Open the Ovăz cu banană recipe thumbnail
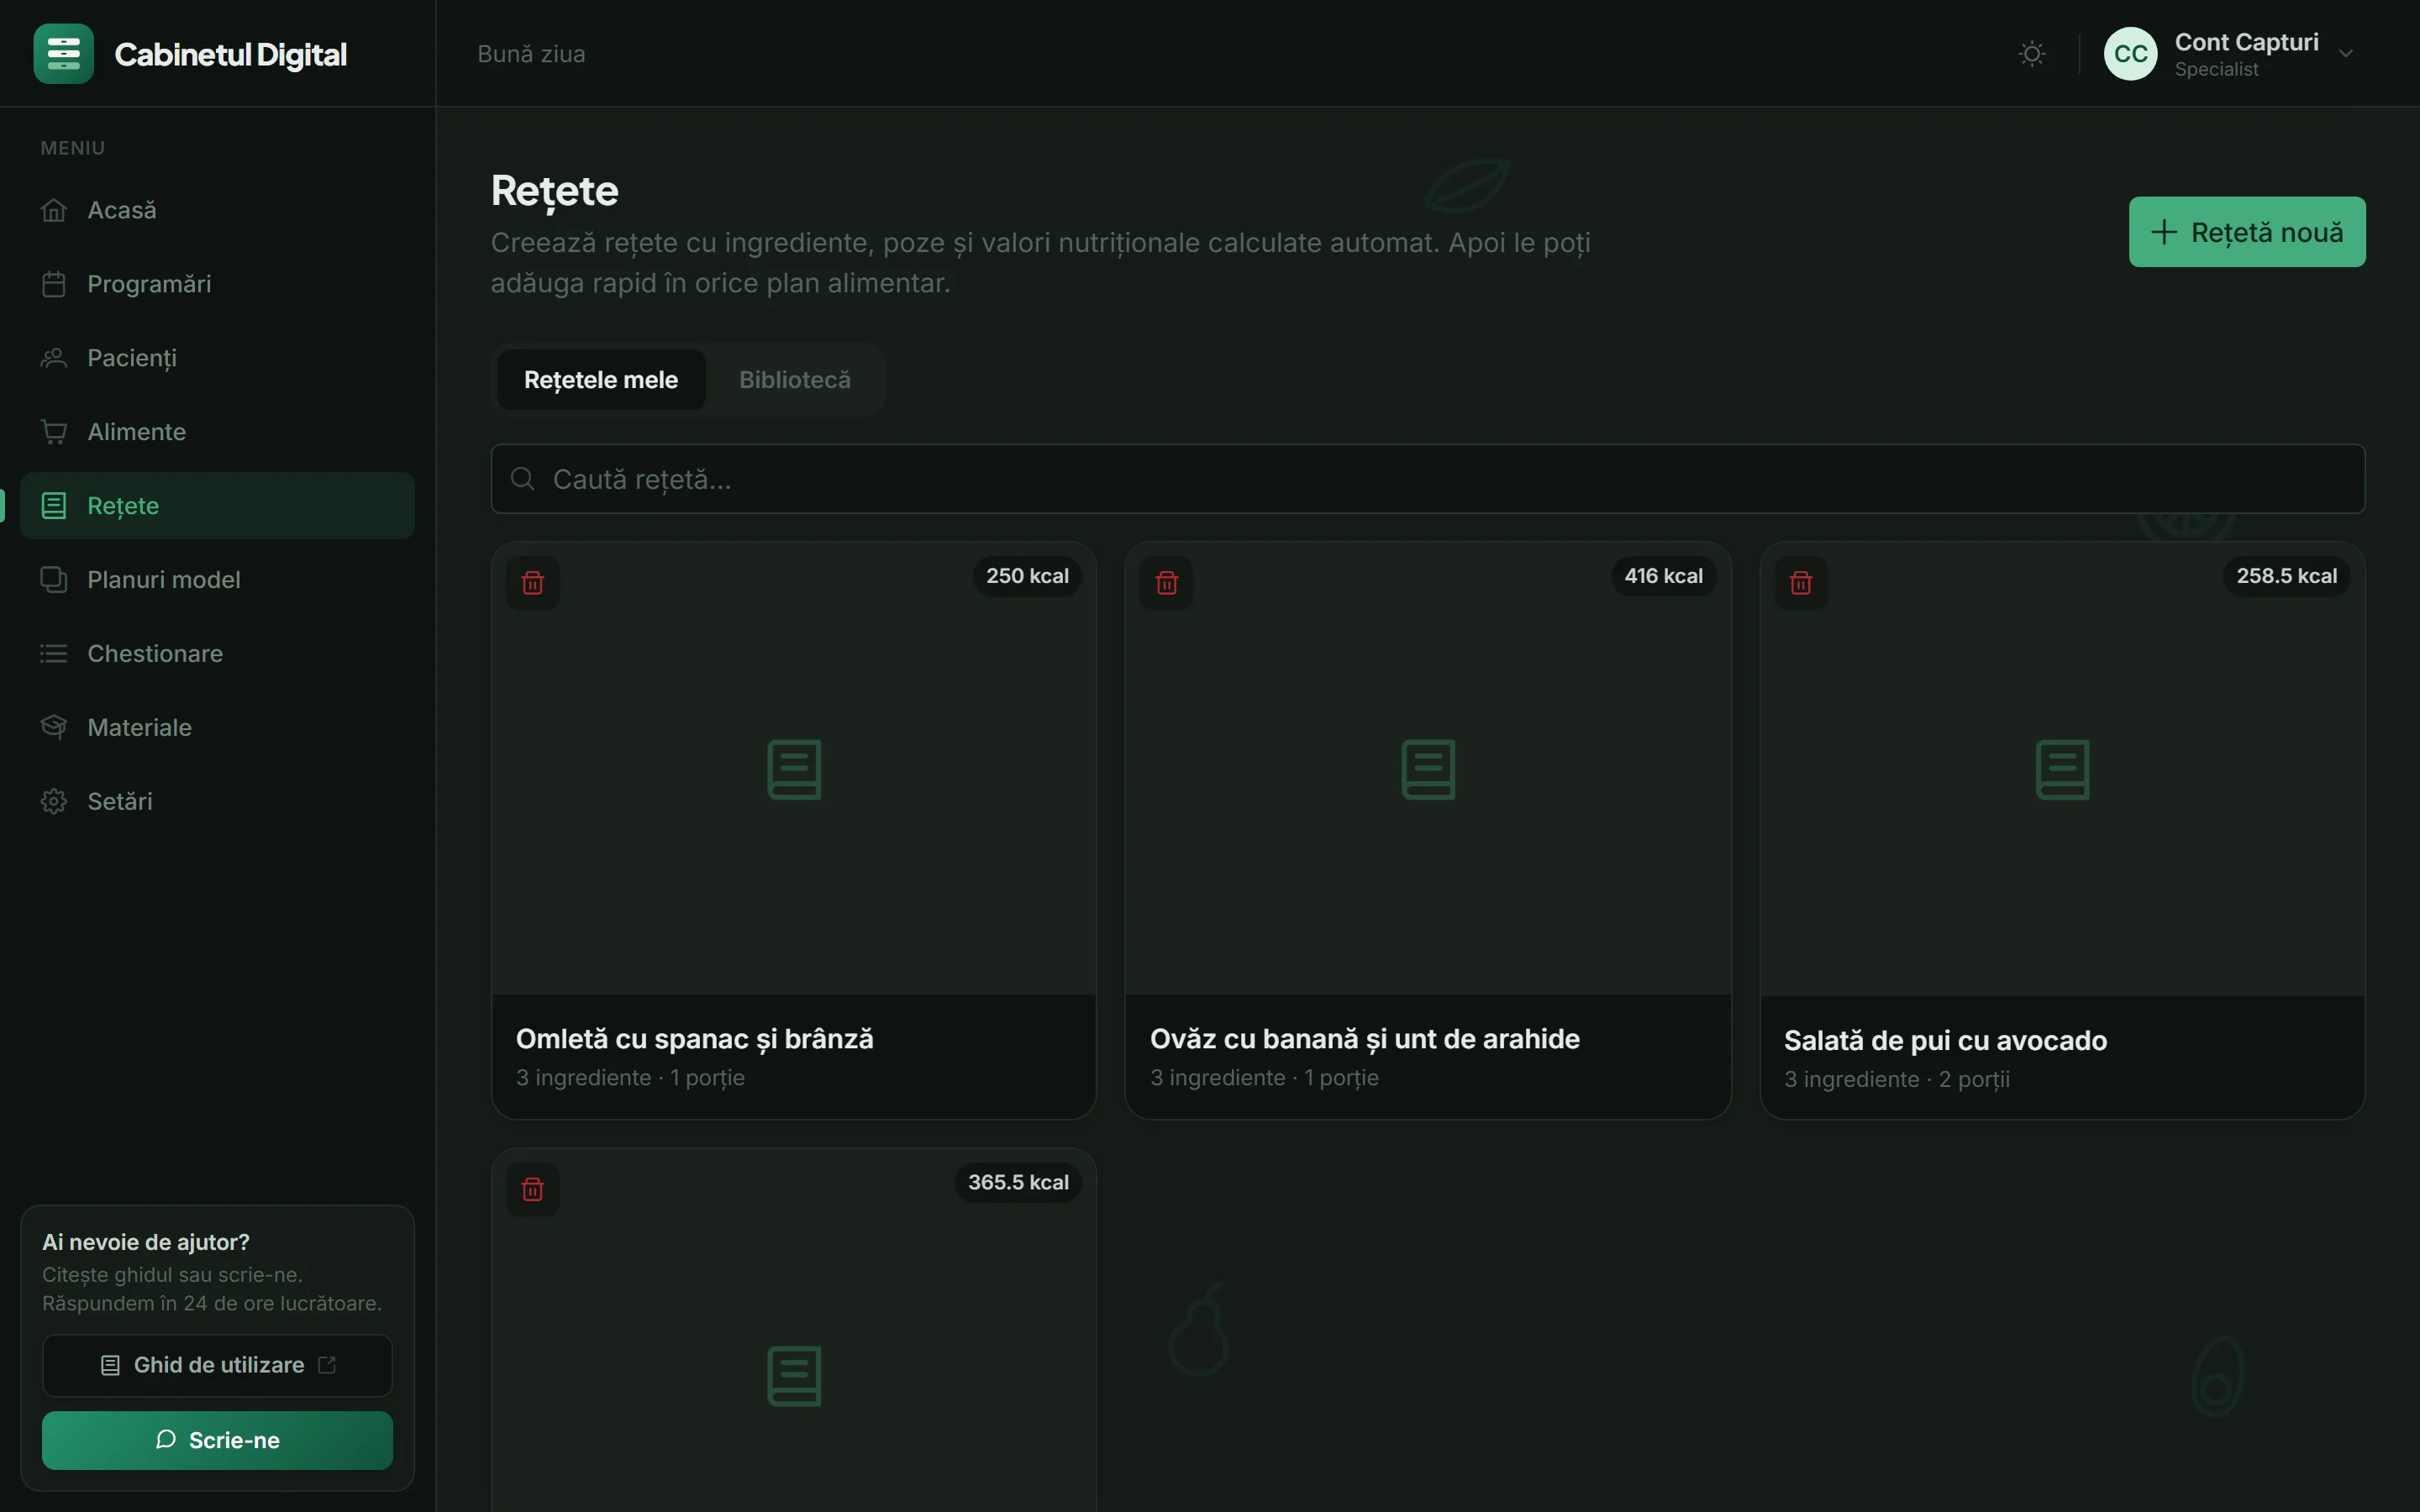 pos(1428,769)
